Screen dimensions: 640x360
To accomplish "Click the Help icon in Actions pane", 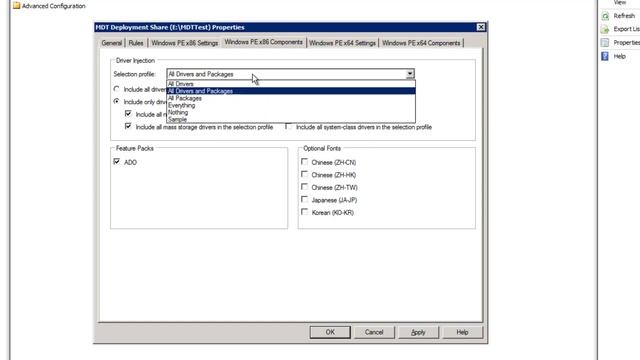I will click(x=605, y=56).
